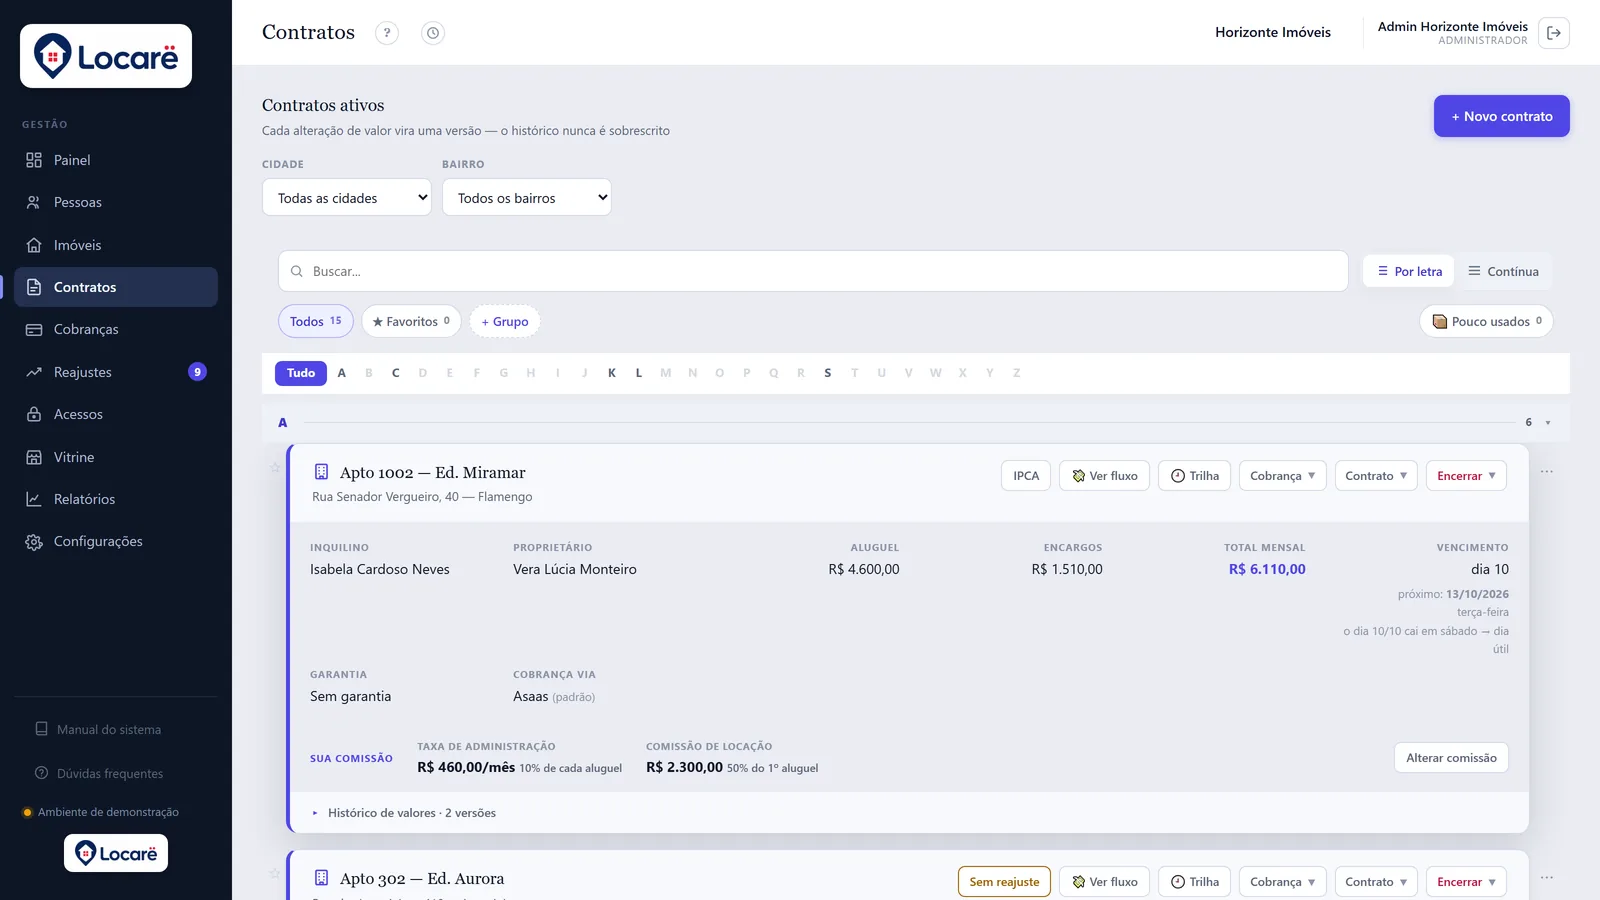Open Configurações gear item
Image resolution: width=1600 pixels, height=900 pixels.
pos(116,541)
